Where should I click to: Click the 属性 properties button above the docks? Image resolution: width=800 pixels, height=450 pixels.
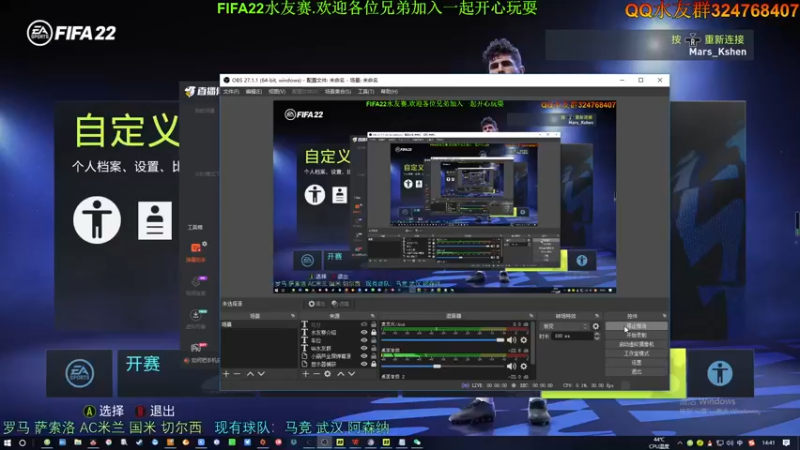coord(317,304)
